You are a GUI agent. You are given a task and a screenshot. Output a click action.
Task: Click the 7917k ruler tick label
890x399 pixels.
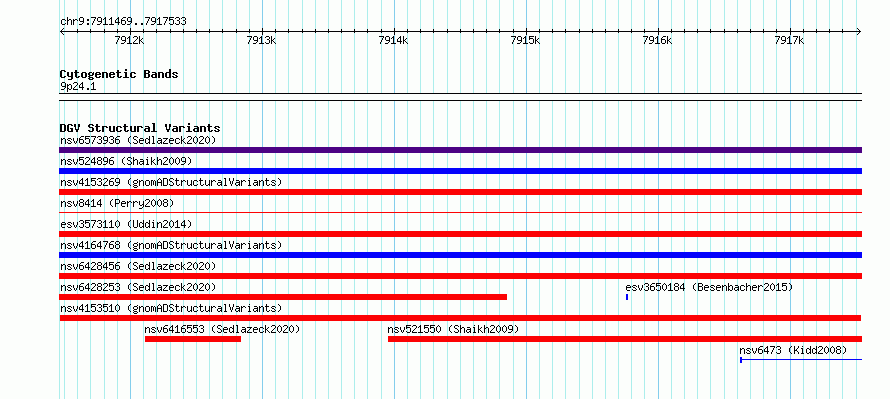(790, 41)
